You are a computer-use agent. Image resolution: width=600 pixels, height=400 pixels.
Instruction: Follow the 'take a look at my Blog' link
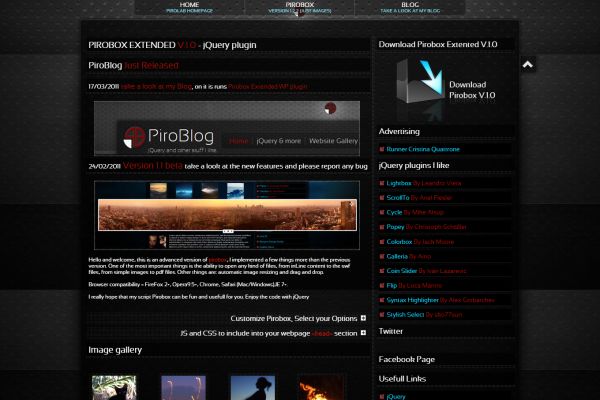click(156, 87)
